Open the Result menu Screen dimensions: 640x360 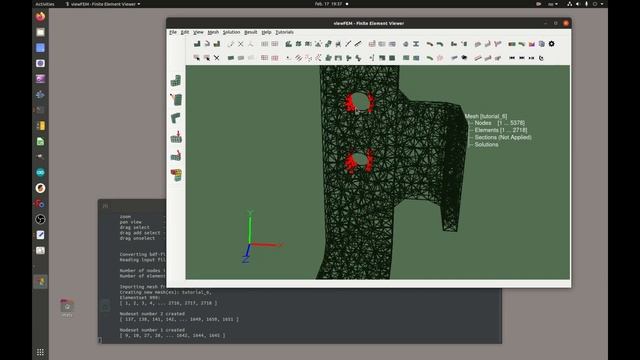pyautogui.click(x=251, y=32)
